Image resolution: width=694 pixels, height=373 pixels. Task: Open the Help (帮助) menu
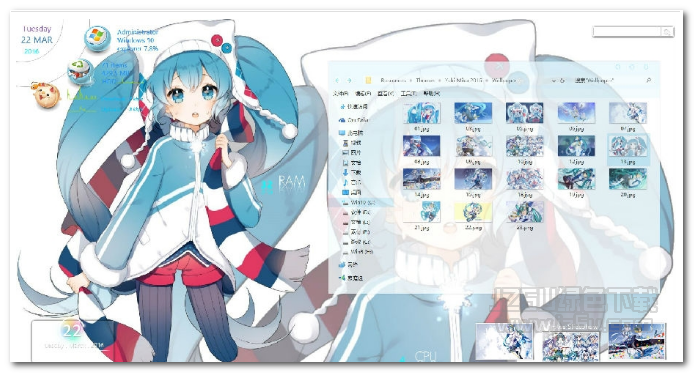pyautogui.click(x=431, y=93)
